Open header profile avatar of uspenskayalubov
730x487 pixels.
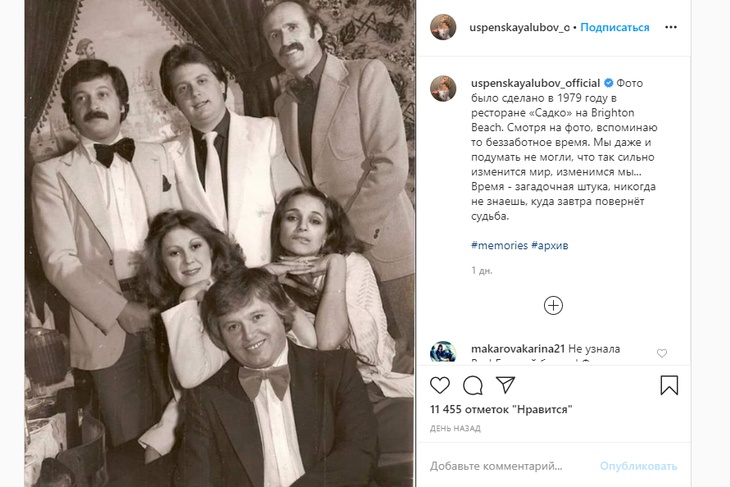click(x=444, y=27)
